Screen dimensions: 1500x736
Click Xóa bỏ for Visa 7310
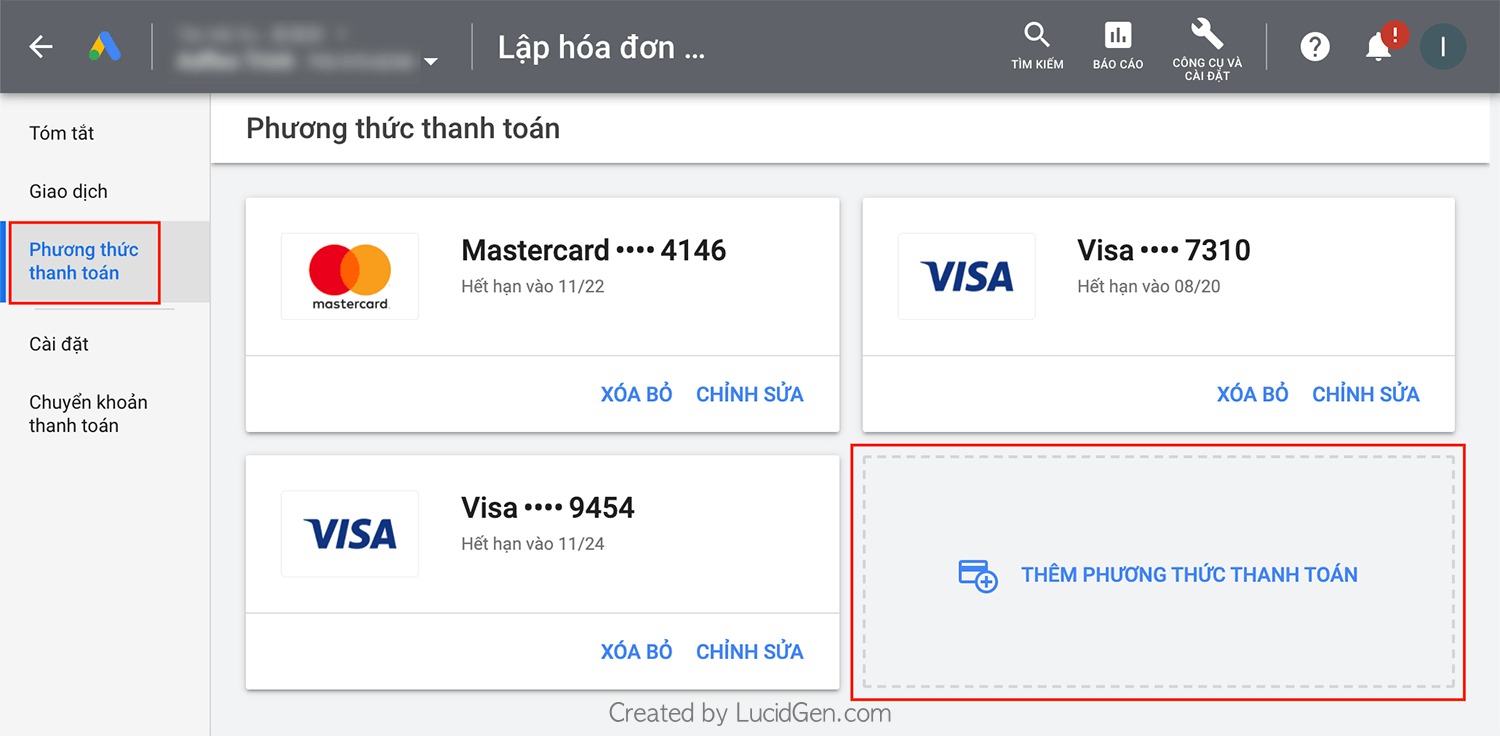point(1252,394)
